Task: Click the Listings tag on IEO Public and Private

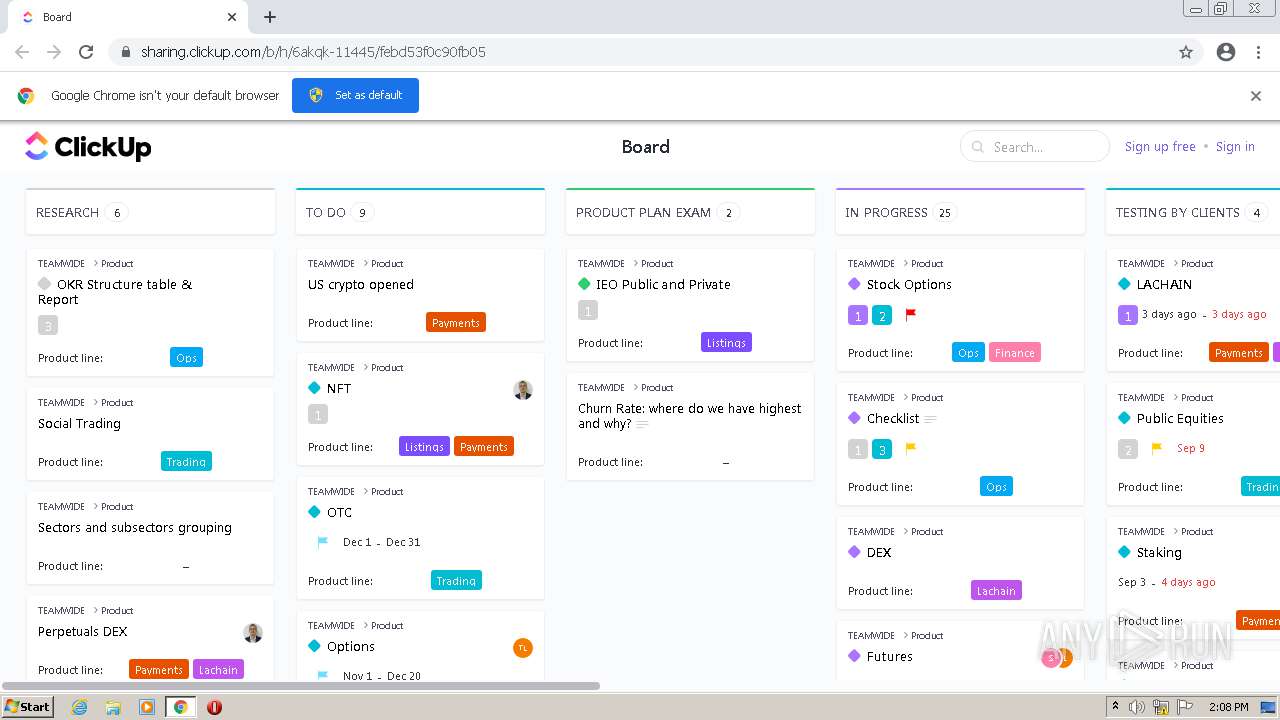Action: pos(726,343)
